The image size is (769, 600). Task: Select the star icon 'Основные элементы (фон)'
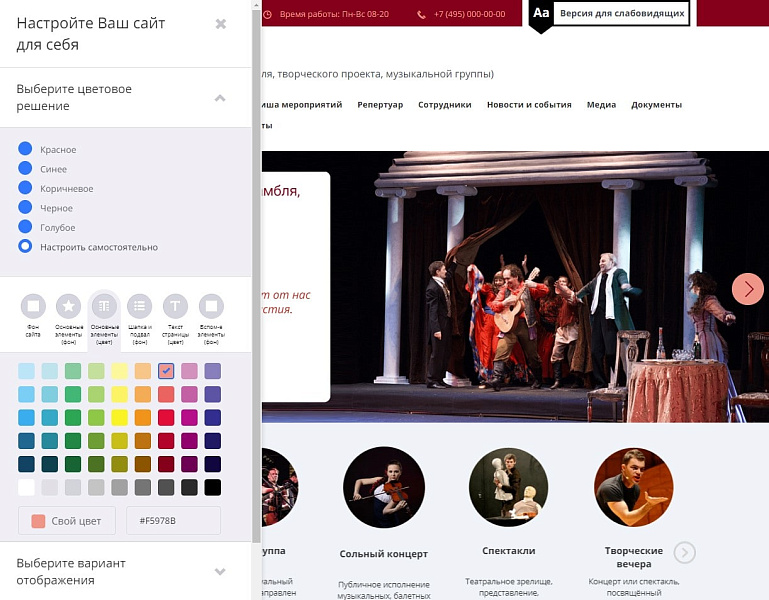[x=69, y=306]
